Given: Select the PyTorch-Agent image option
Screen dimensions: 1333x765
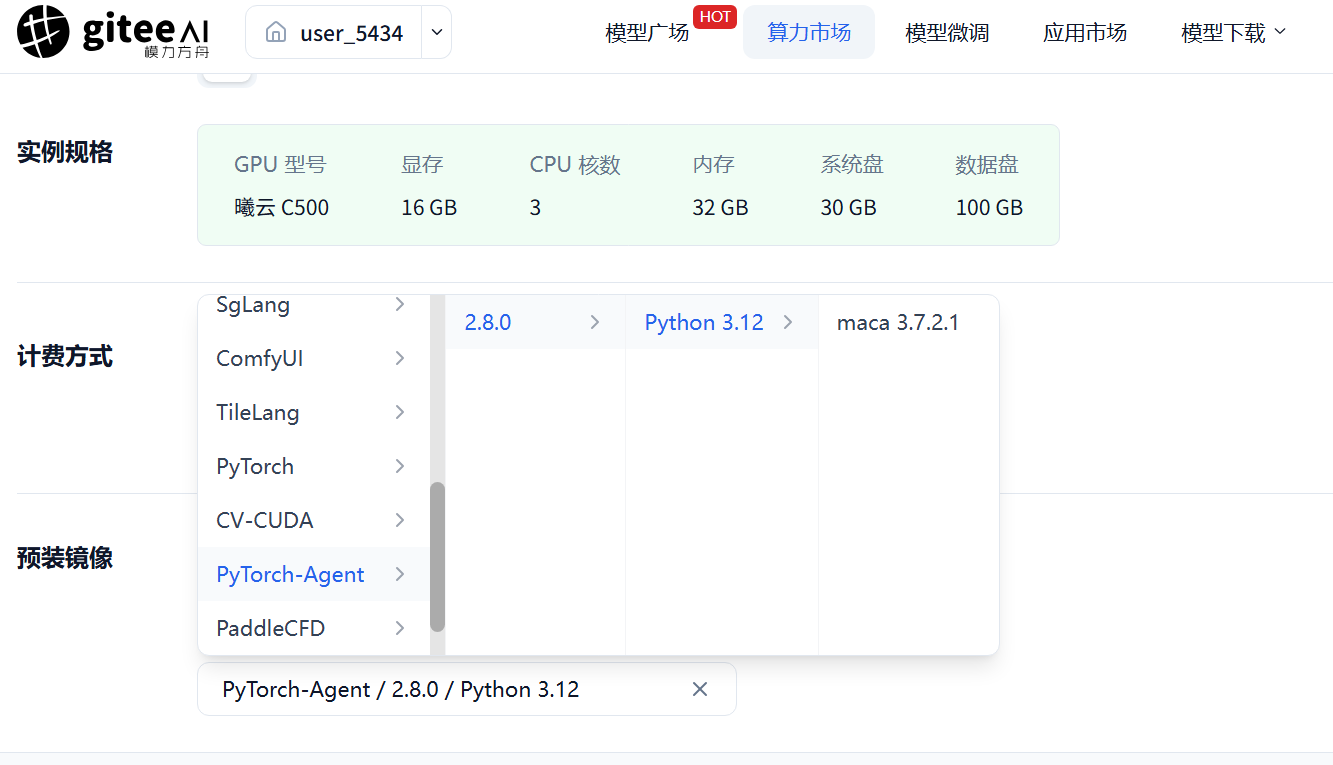Looking at the screenshot, I should point(314,574).
